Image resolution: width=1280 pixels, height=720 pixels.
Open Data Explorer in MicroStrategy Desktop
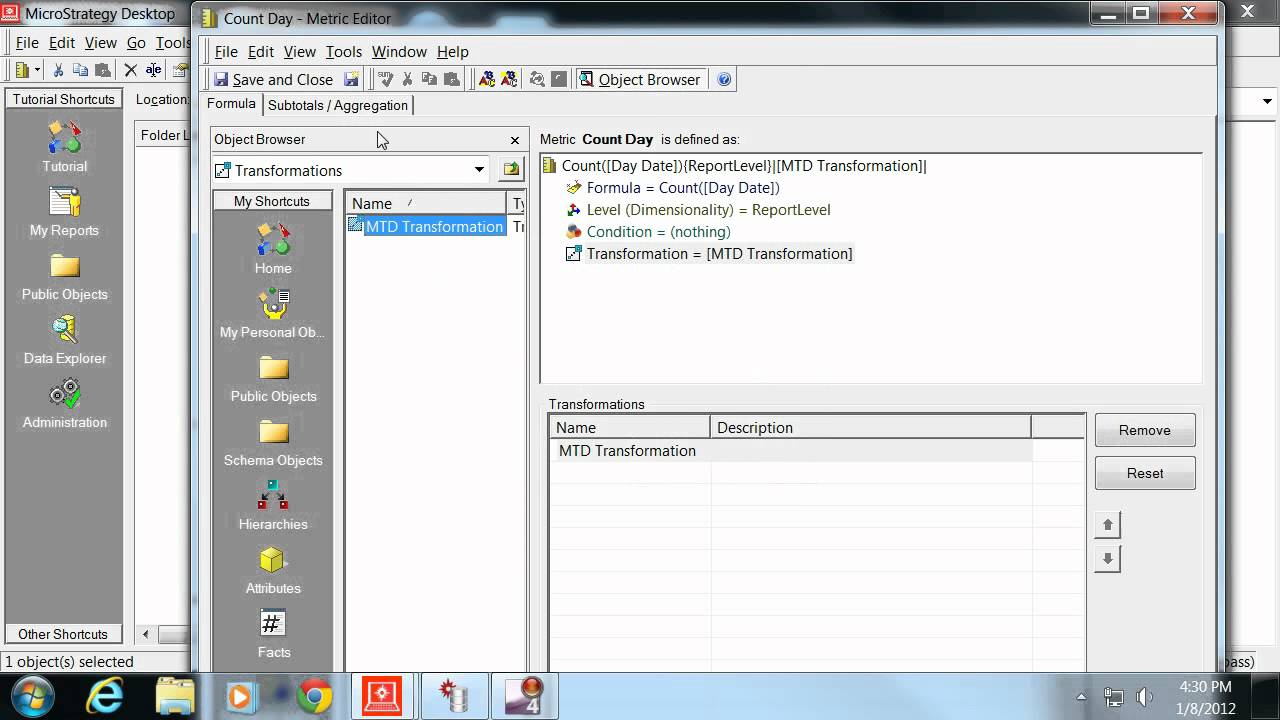point(65,340)
